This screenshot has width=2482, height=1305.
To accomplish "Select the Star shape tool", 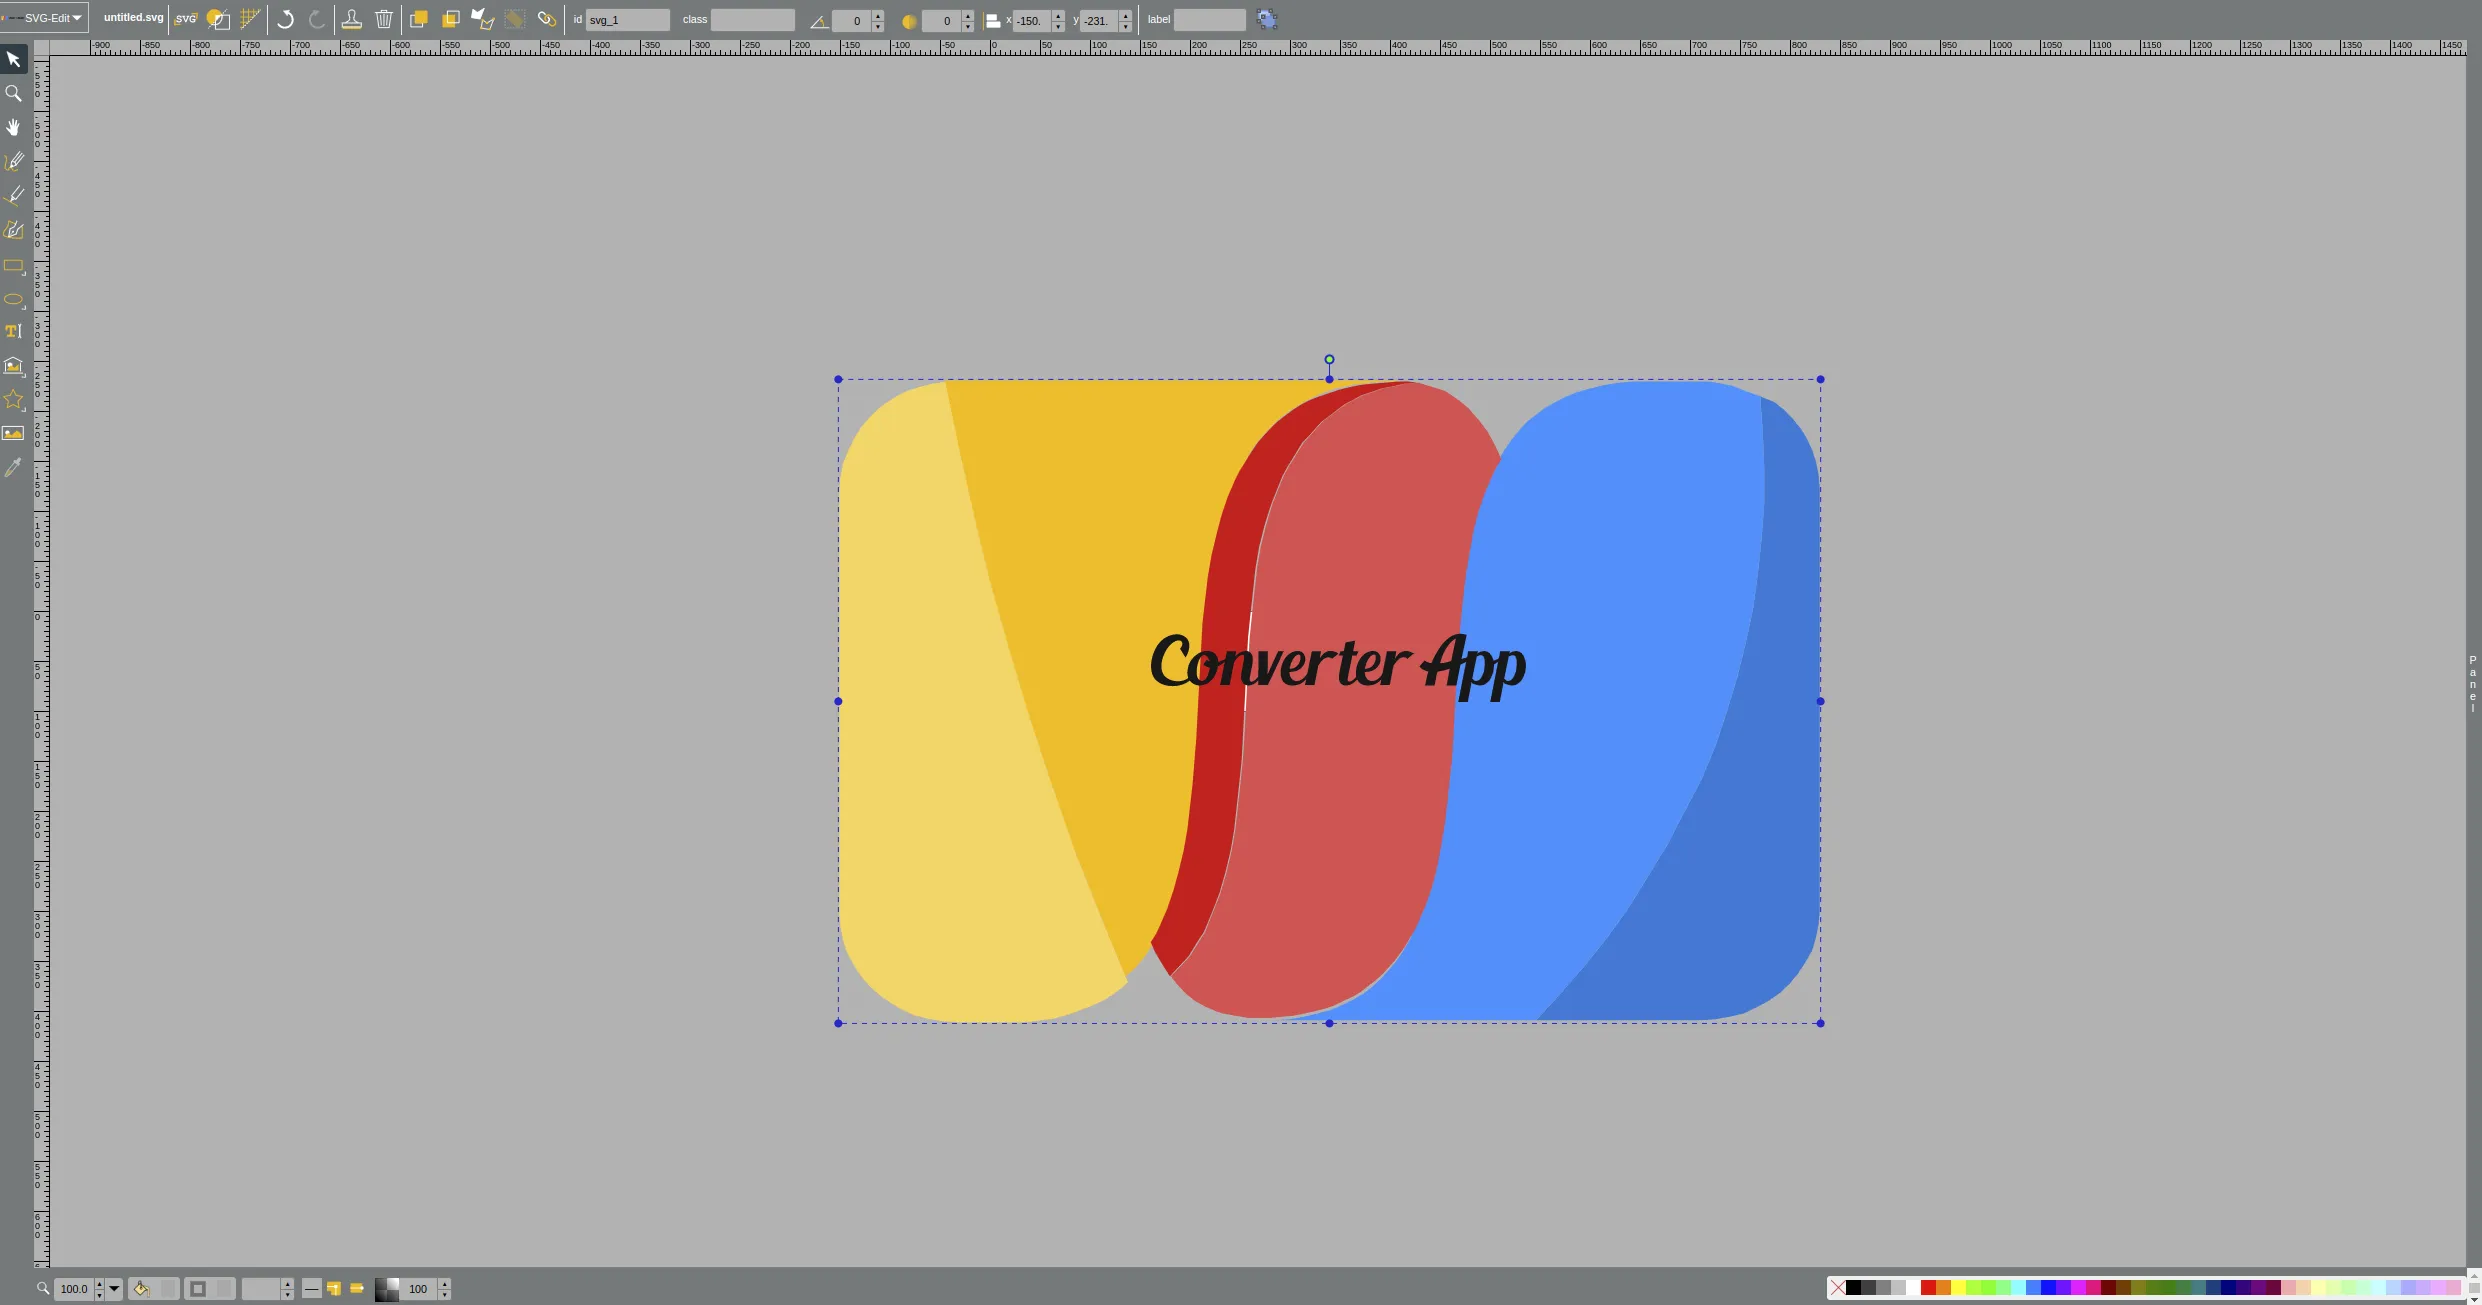I will (x=13, y=400).
